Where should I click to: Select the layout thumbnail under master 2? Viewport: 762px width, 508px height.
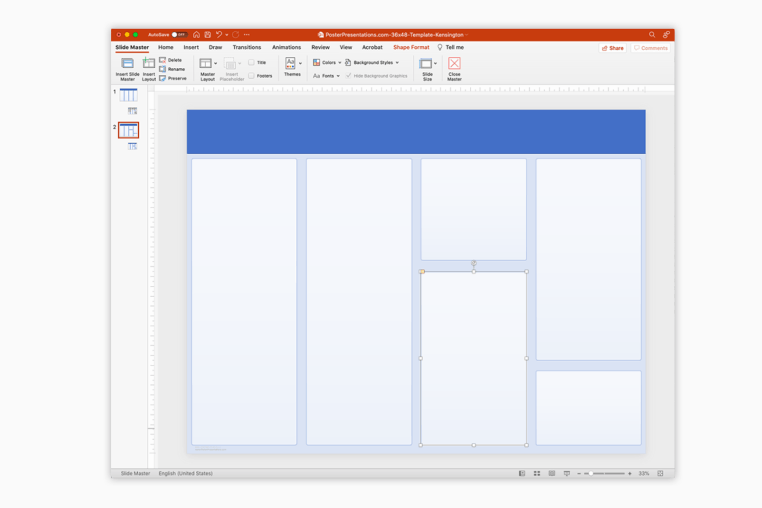132,146
